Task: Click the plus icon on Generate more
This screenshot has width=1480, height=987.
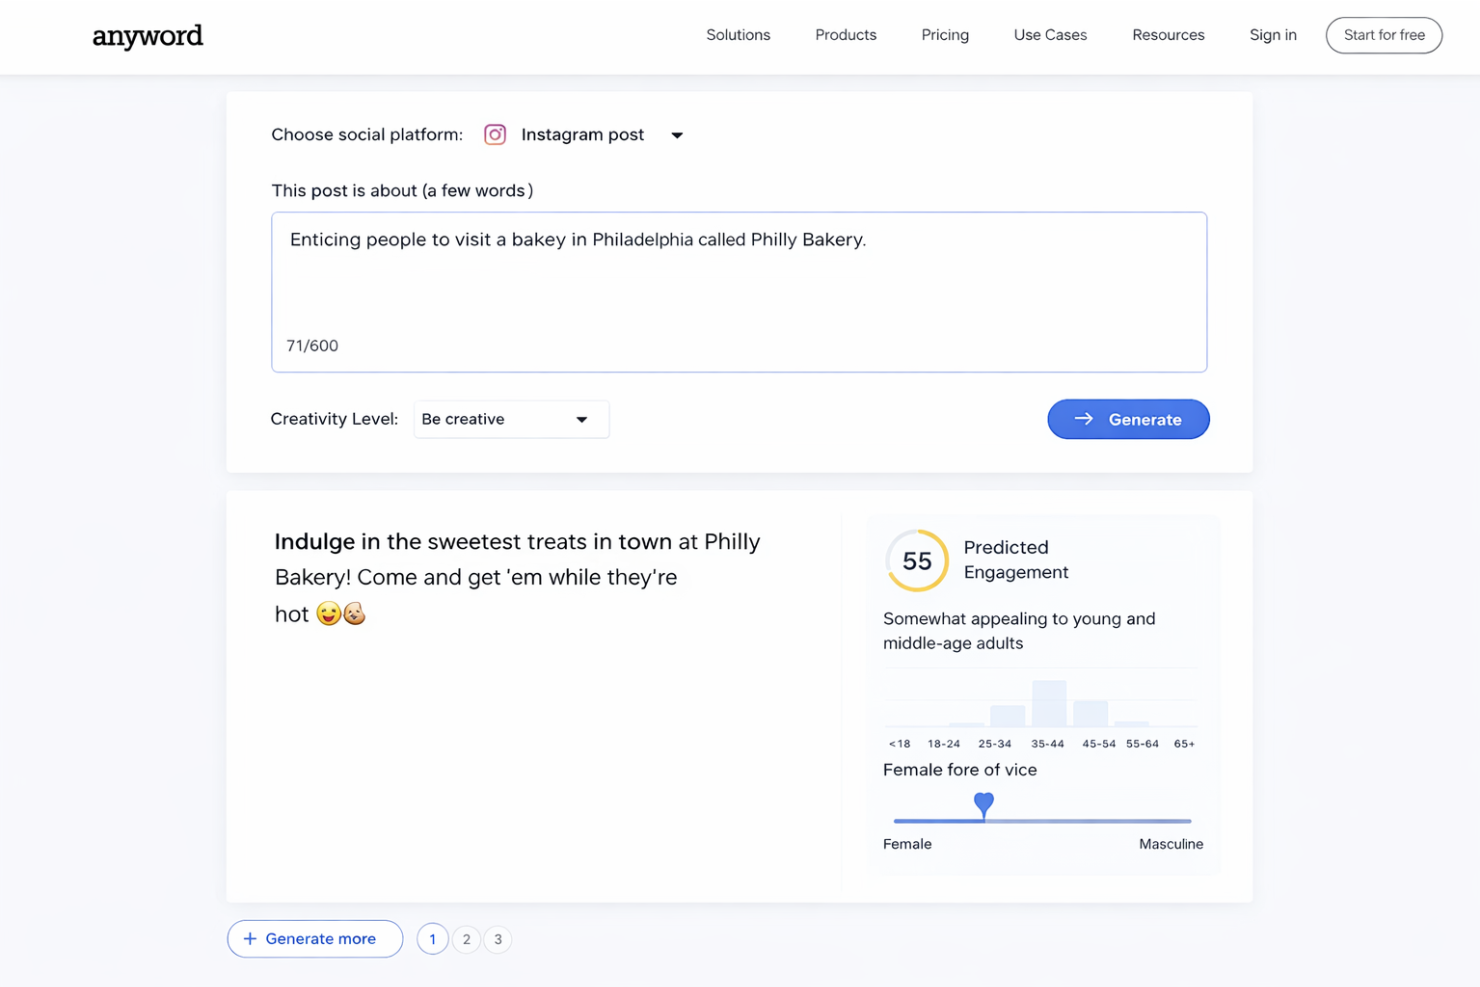Action: click(x=249, y=938)
